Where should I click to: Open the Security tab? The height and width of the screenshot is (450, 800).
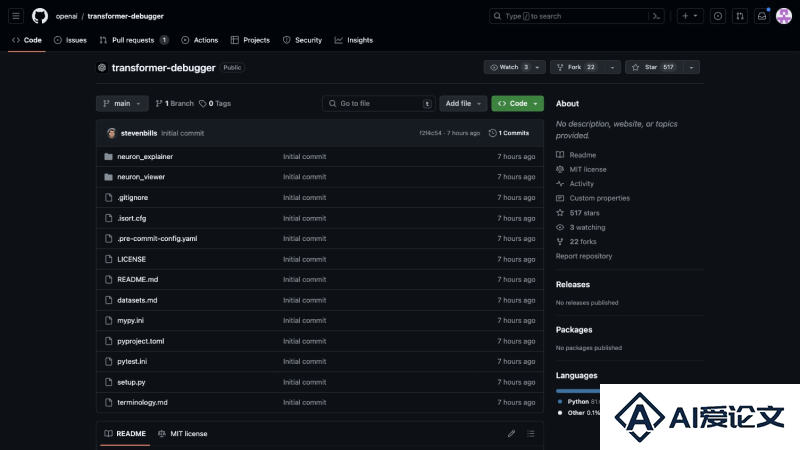(x=303, y=40)
